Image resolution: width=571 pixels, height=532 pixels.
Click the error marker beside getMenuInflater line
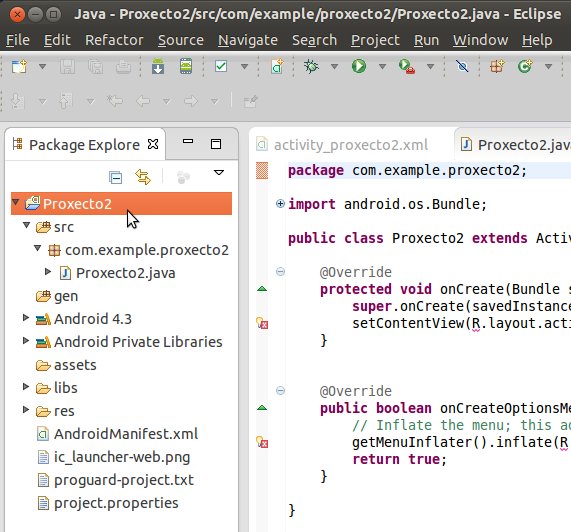click(x=262, y=442)
